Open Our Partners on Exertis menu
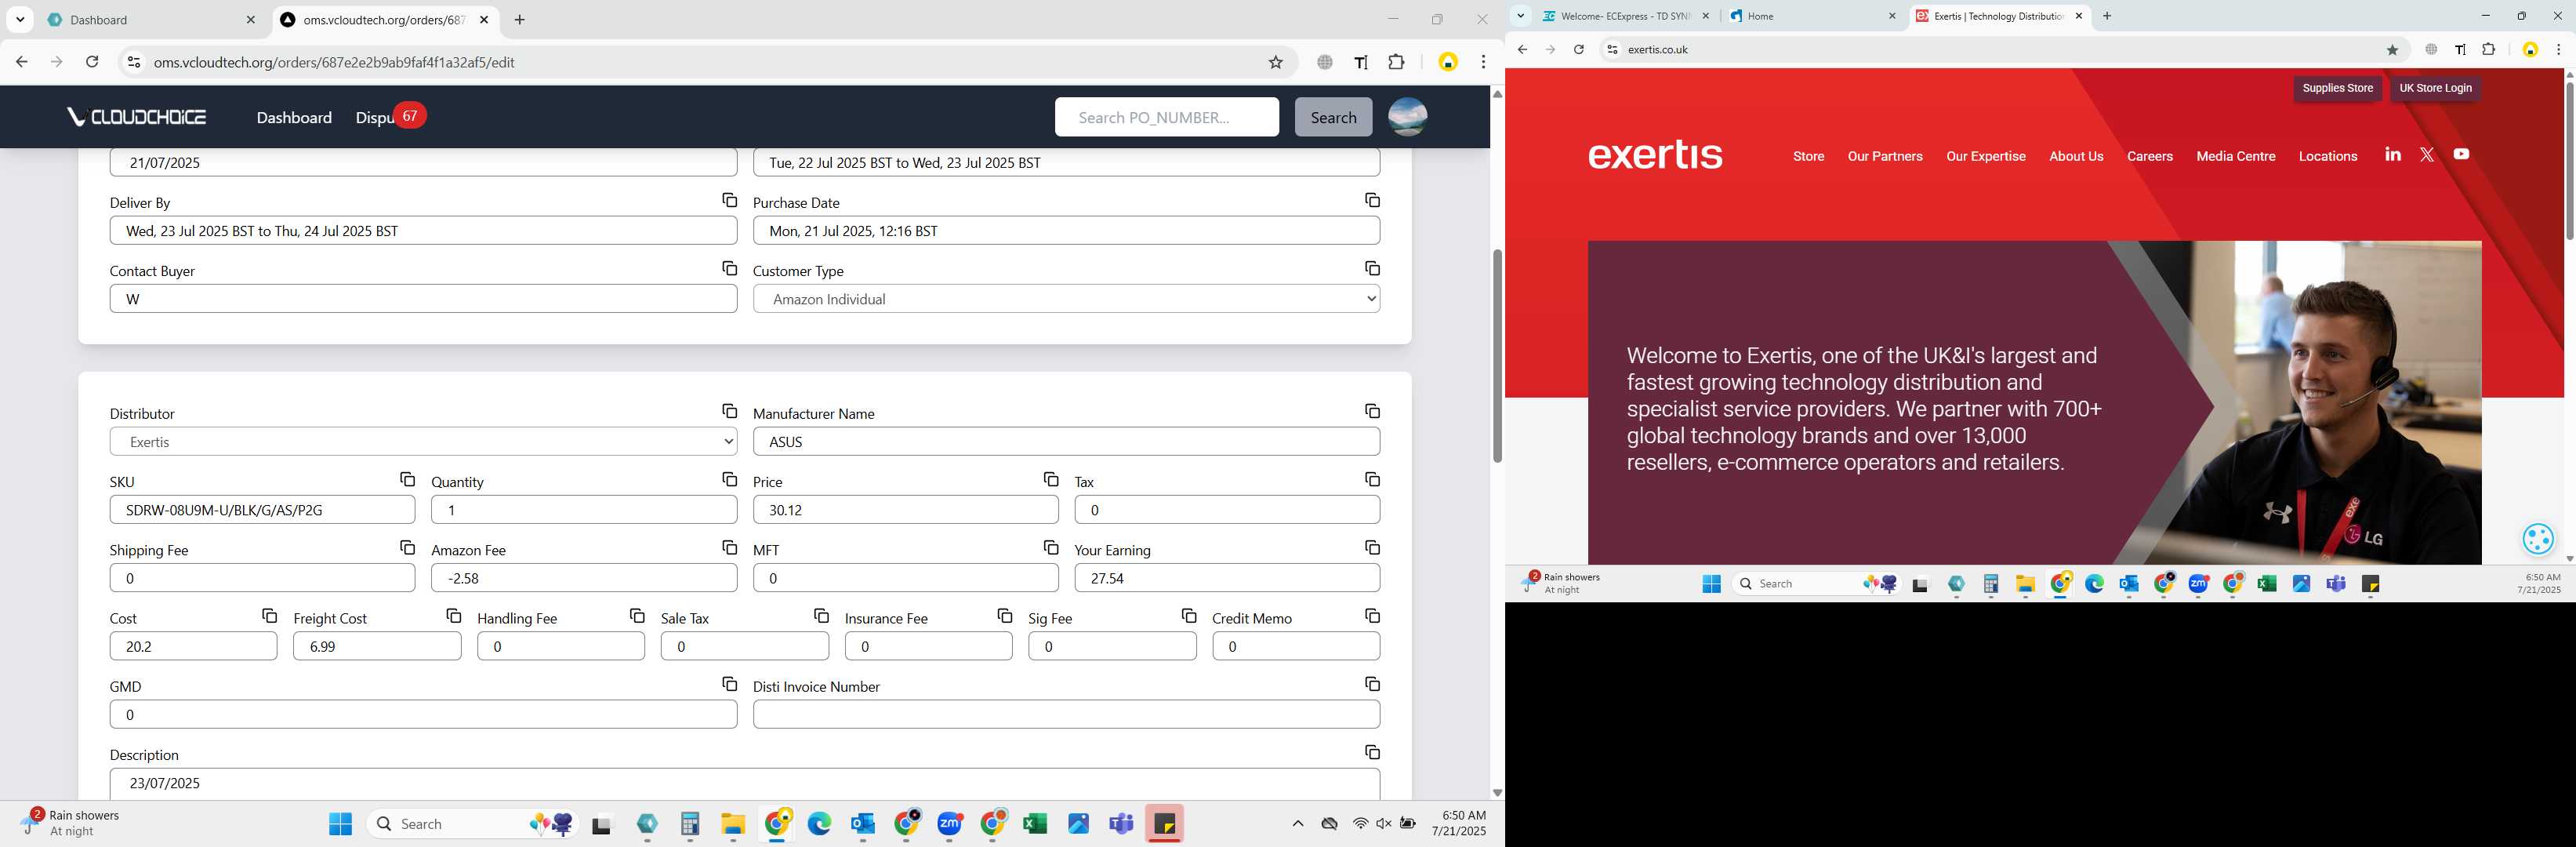 1885,156
